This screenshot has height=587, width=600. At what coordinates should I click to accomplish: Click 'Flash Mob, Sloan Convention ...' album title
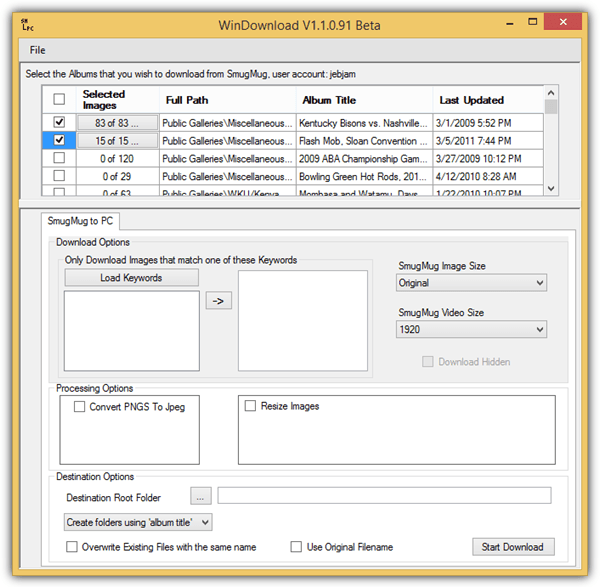coord(364,141)
